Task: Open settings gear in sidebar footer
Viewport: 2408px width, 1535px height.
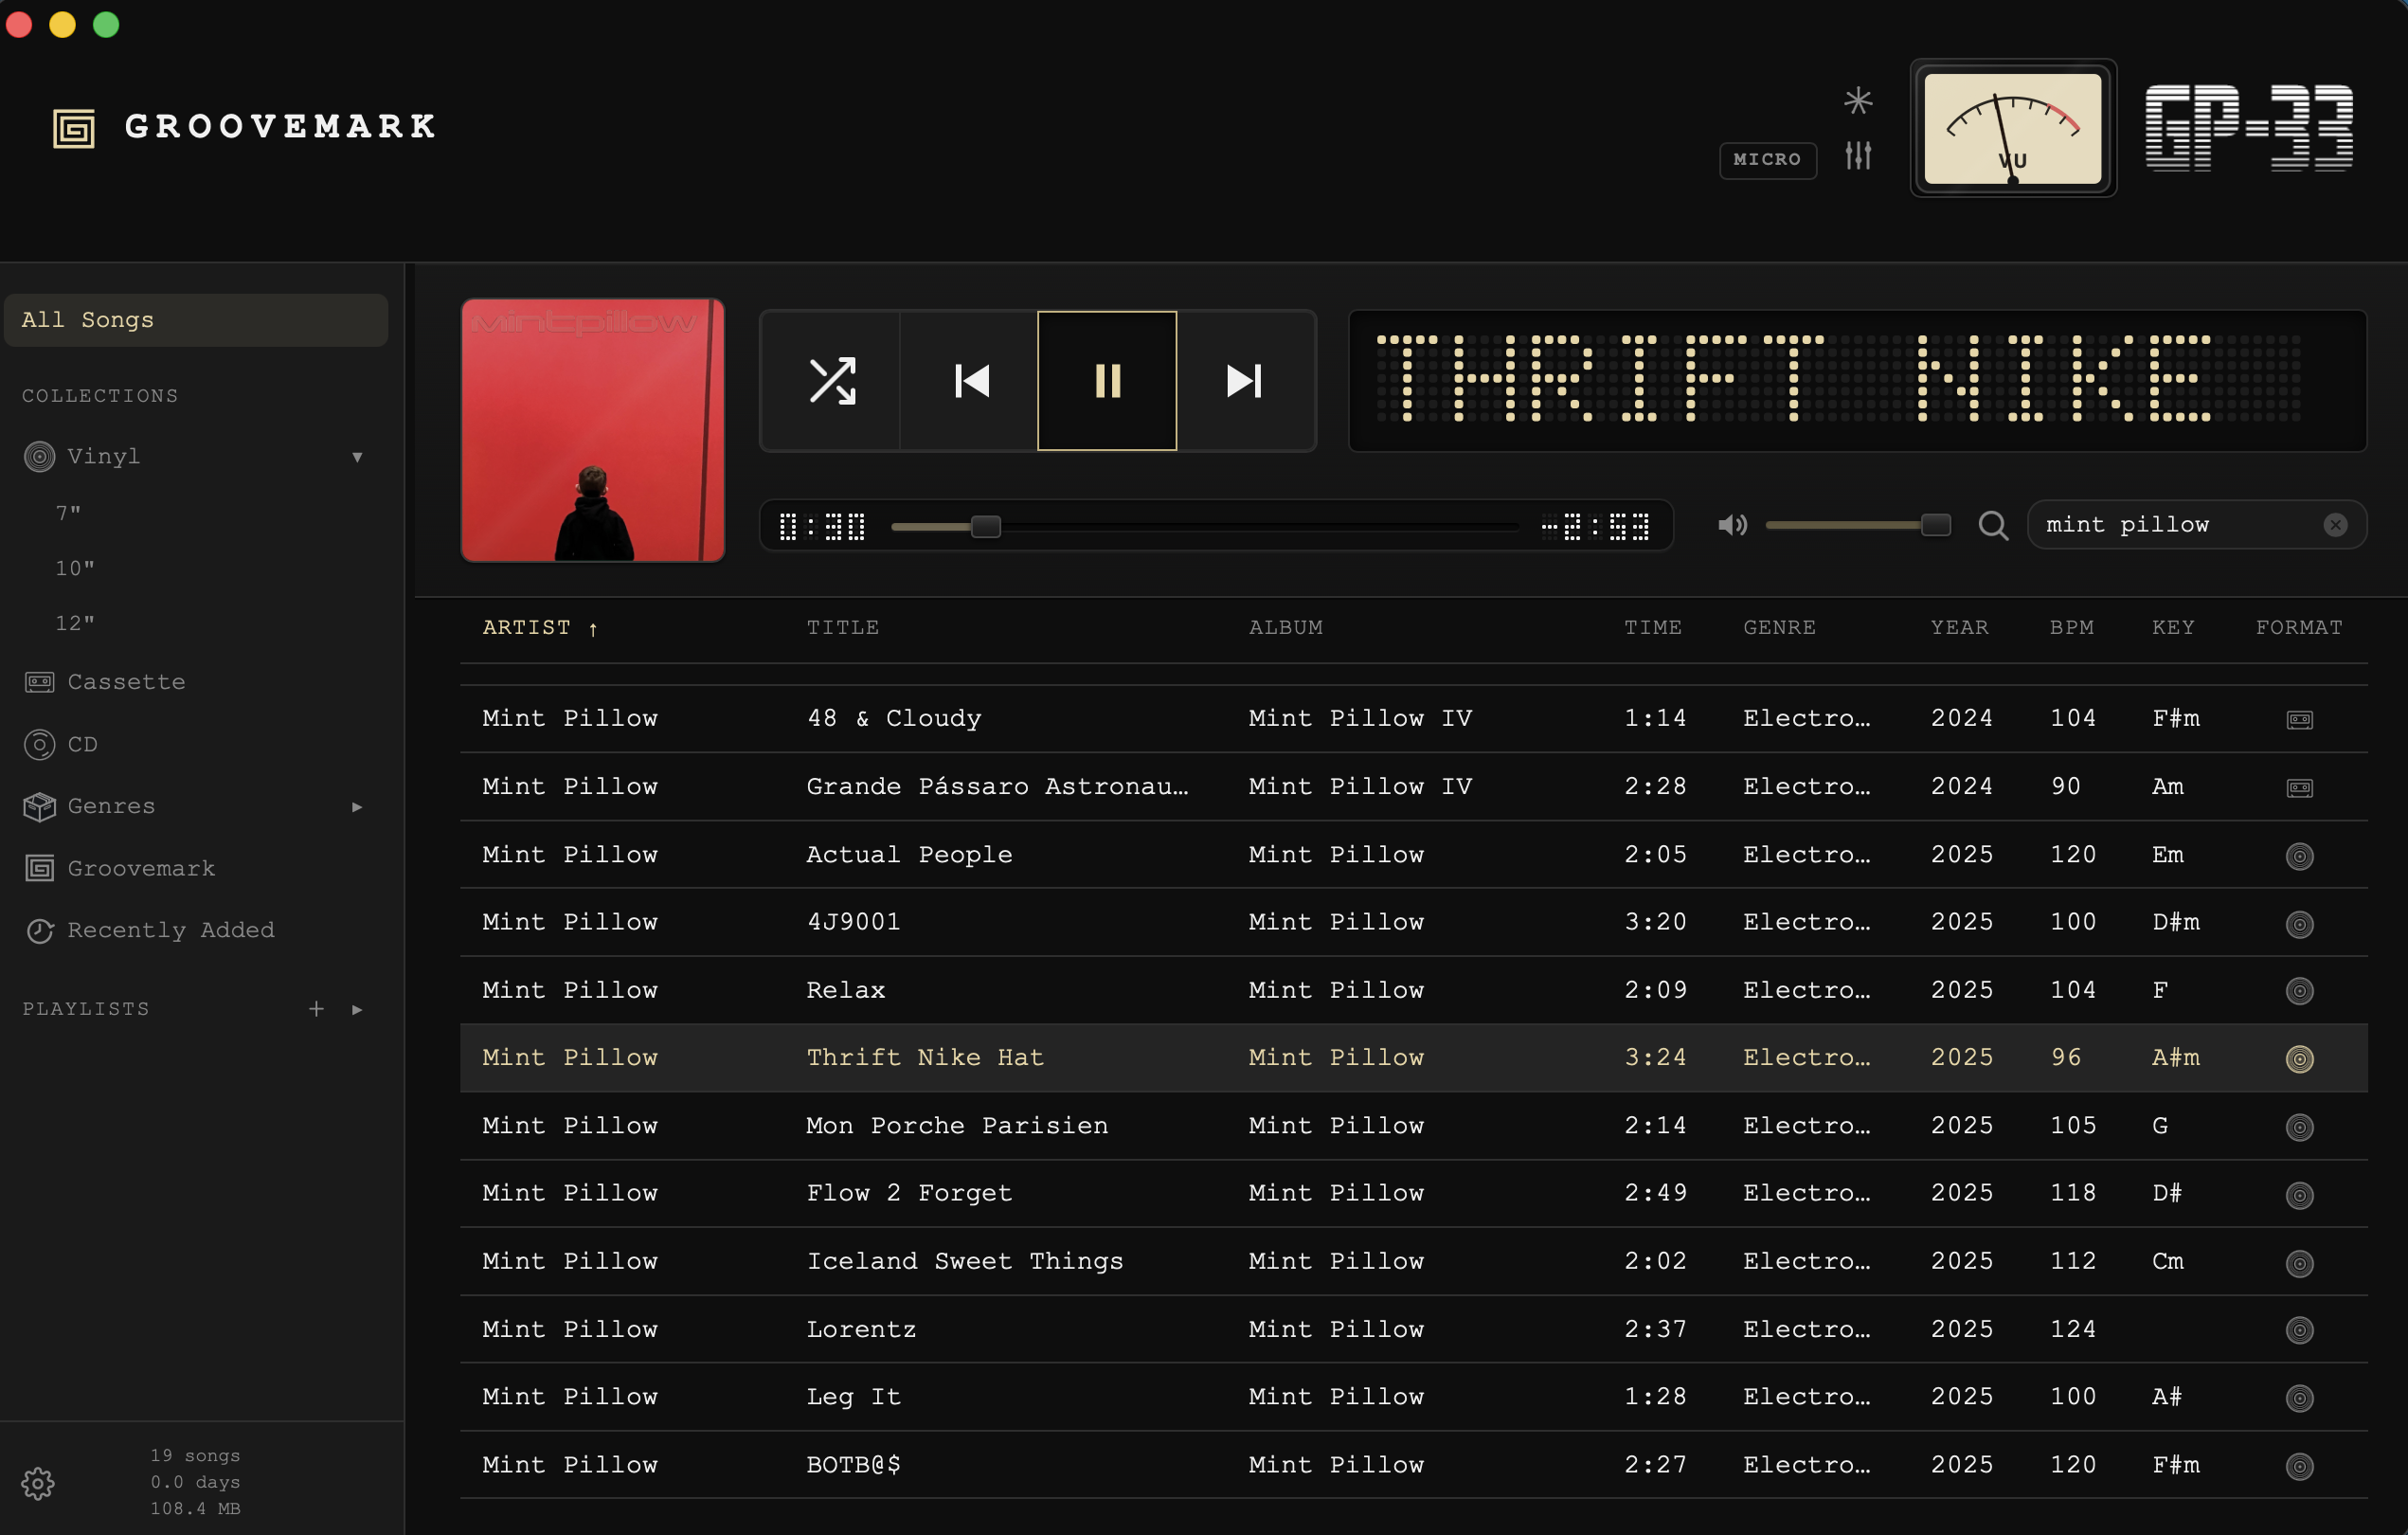Action: click(x=38, y=1483)
